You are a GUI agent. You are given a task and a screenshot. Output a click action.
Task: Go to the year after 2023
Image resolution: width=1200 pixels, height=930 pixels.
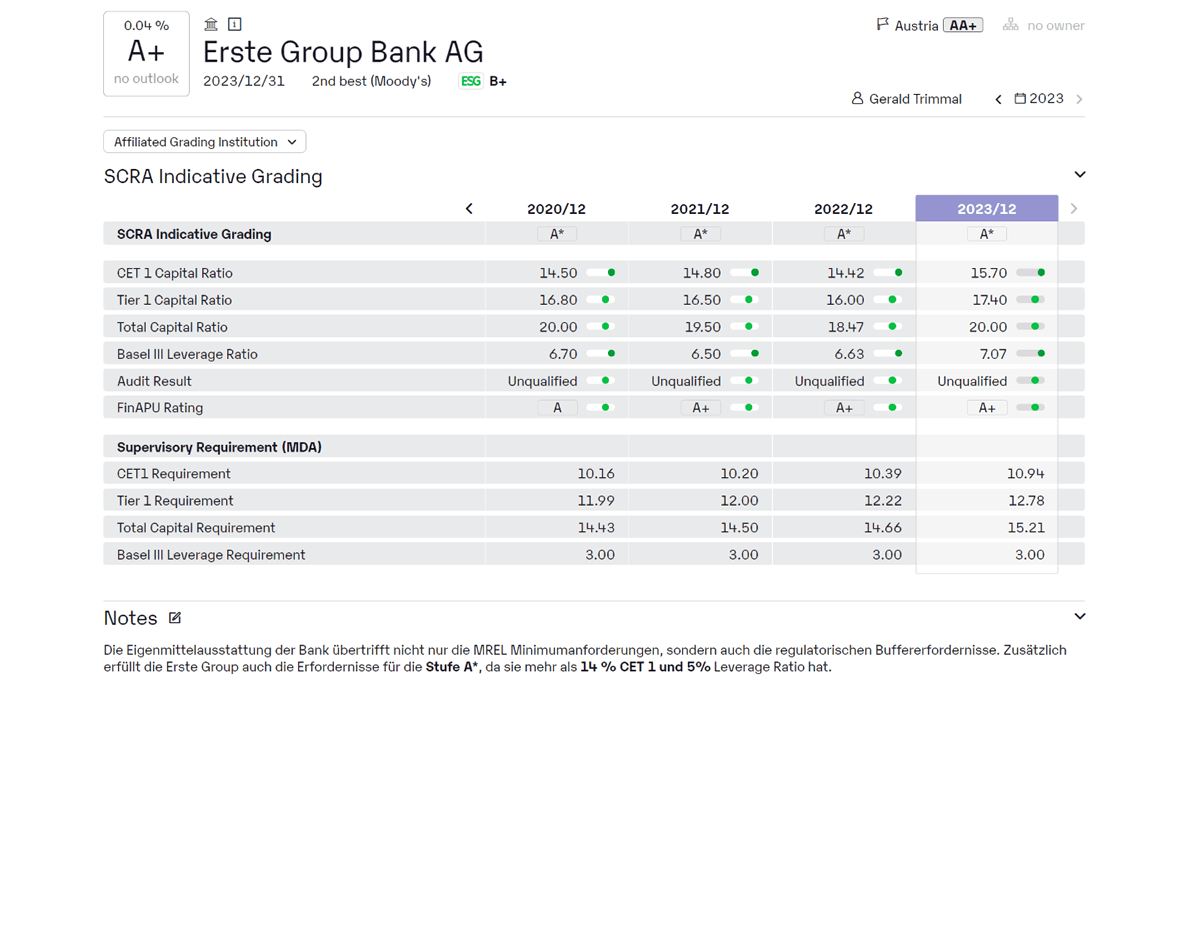tap(1079, 99)
